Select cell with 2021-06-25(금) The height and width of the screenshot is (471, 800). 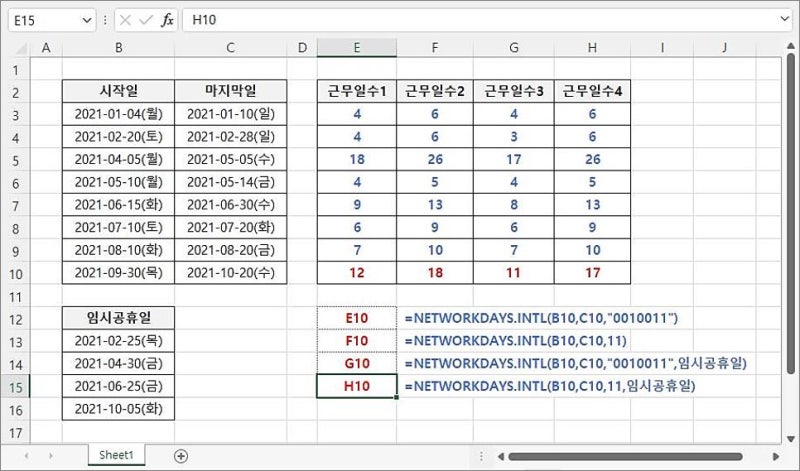[x=118, y=386]
